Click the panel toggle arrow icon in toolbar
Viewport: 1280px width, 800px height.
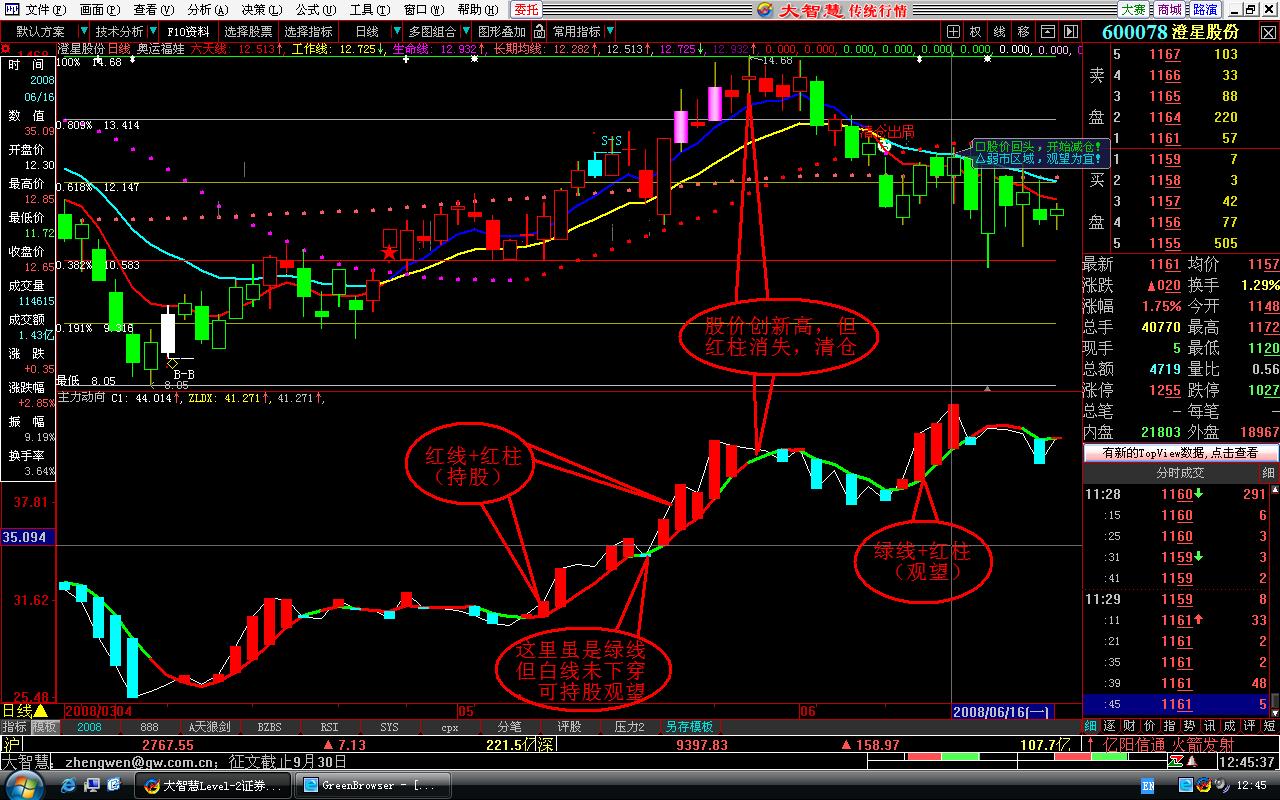point(1070,32)
